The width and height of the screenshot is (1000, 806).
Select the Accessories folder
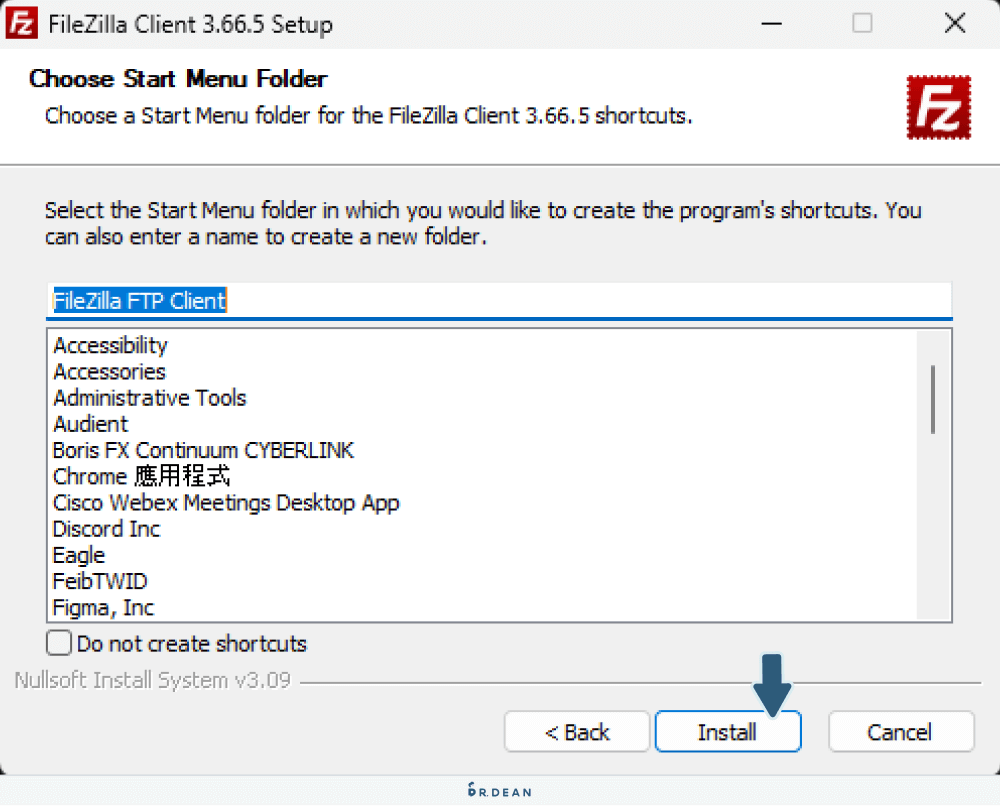coord(110,372)
